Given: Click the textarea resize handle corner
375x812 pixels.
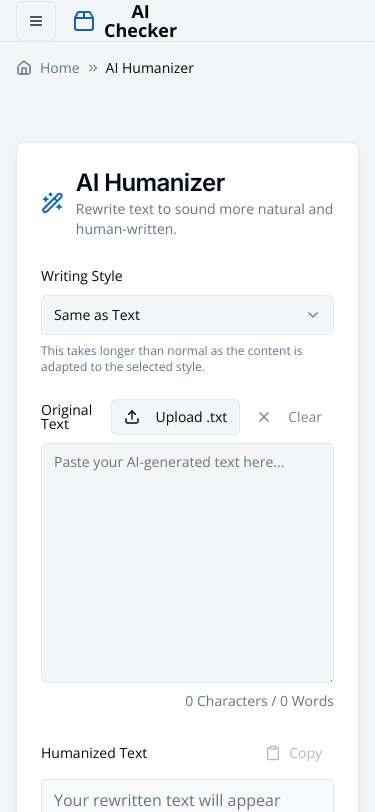Looking at the screenshot, I should click(330, 679).
